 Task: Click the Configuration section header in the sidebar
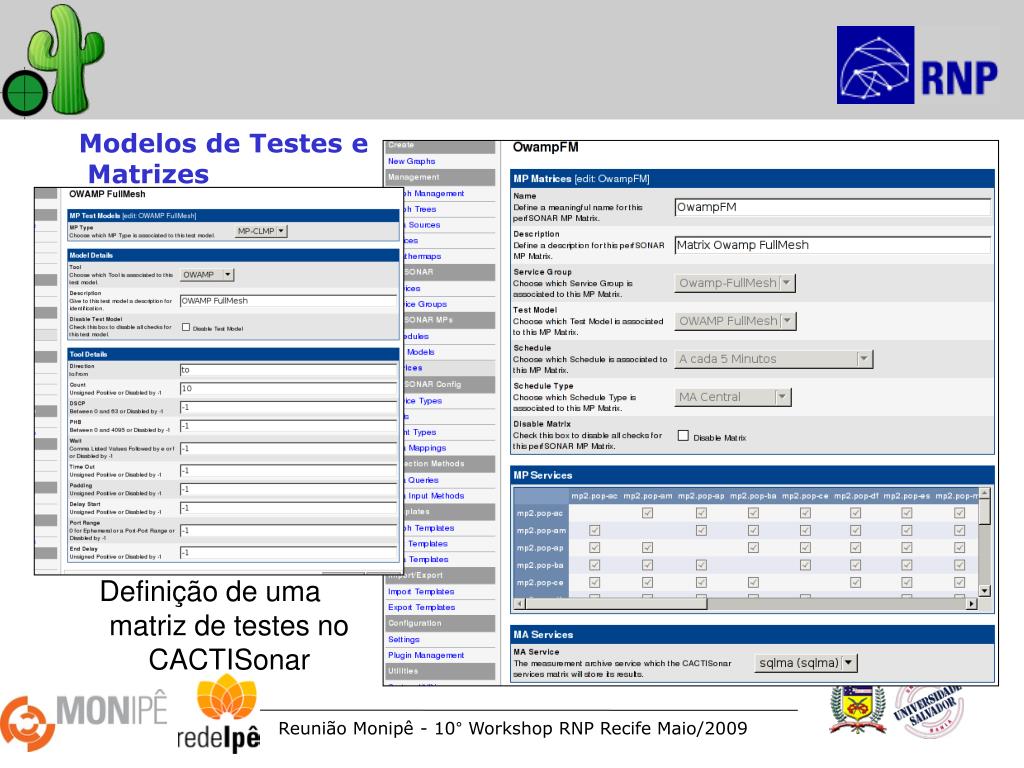[x=440, y=624]
